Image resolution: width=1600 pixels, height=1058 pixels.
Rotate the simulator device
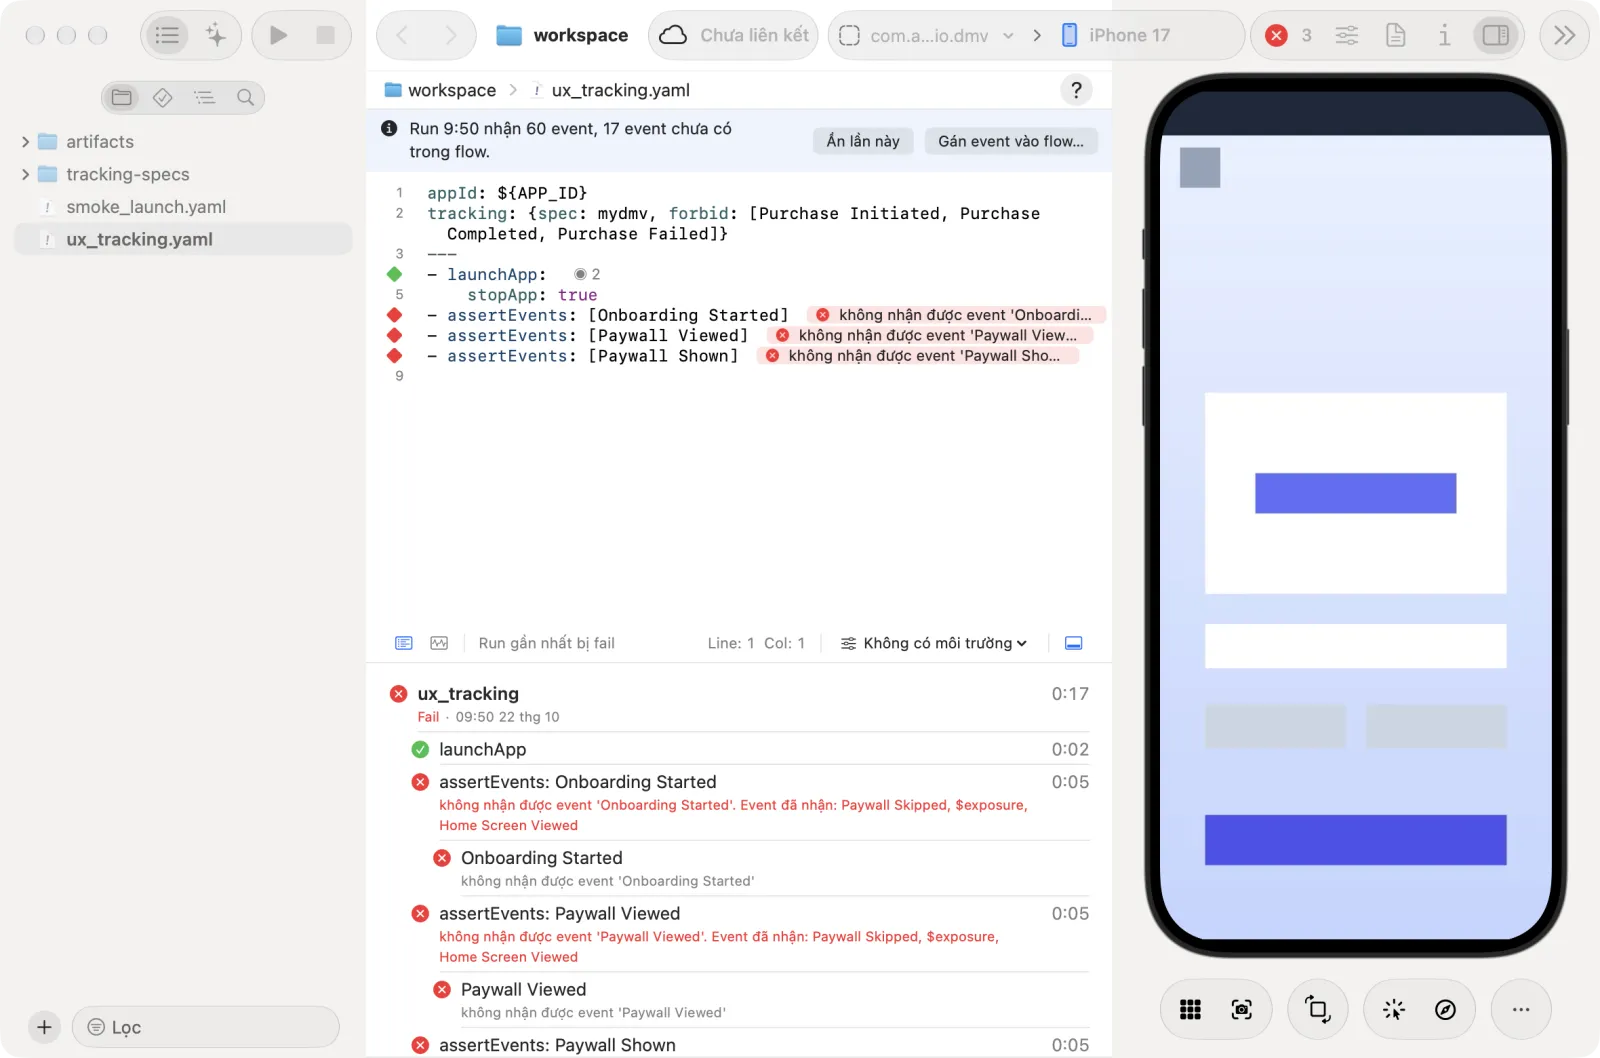(x=1318, y=1010)
